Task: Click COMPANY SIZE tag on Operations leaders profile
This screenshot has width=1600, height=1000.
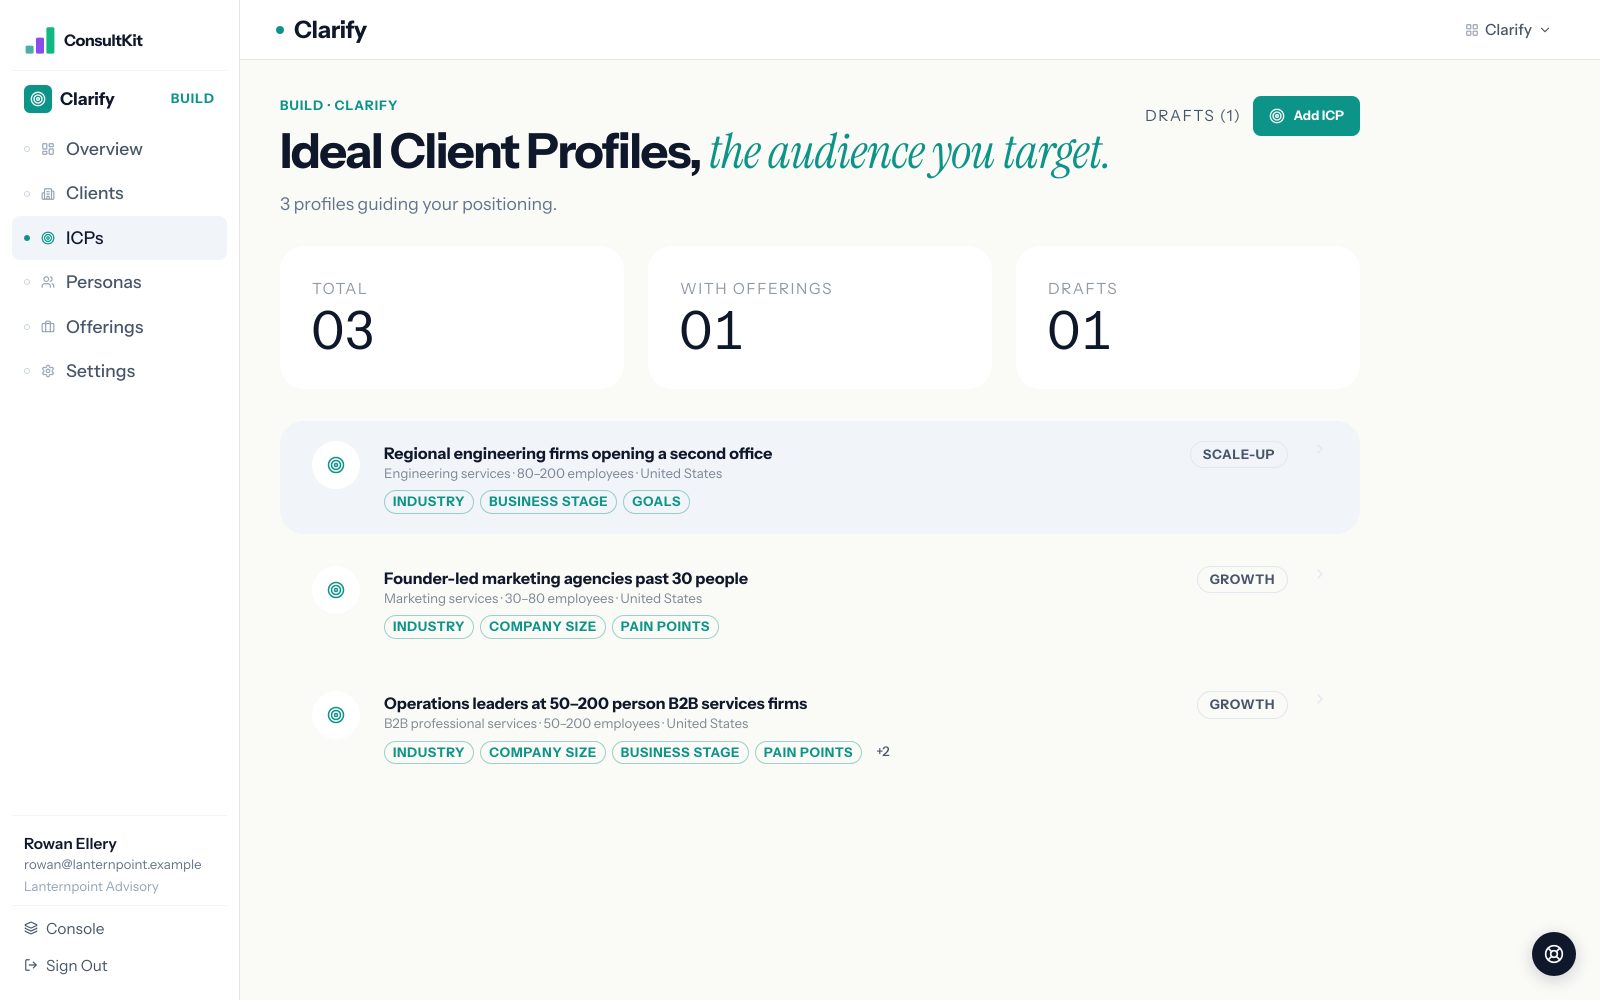Action: coord(542,752)
